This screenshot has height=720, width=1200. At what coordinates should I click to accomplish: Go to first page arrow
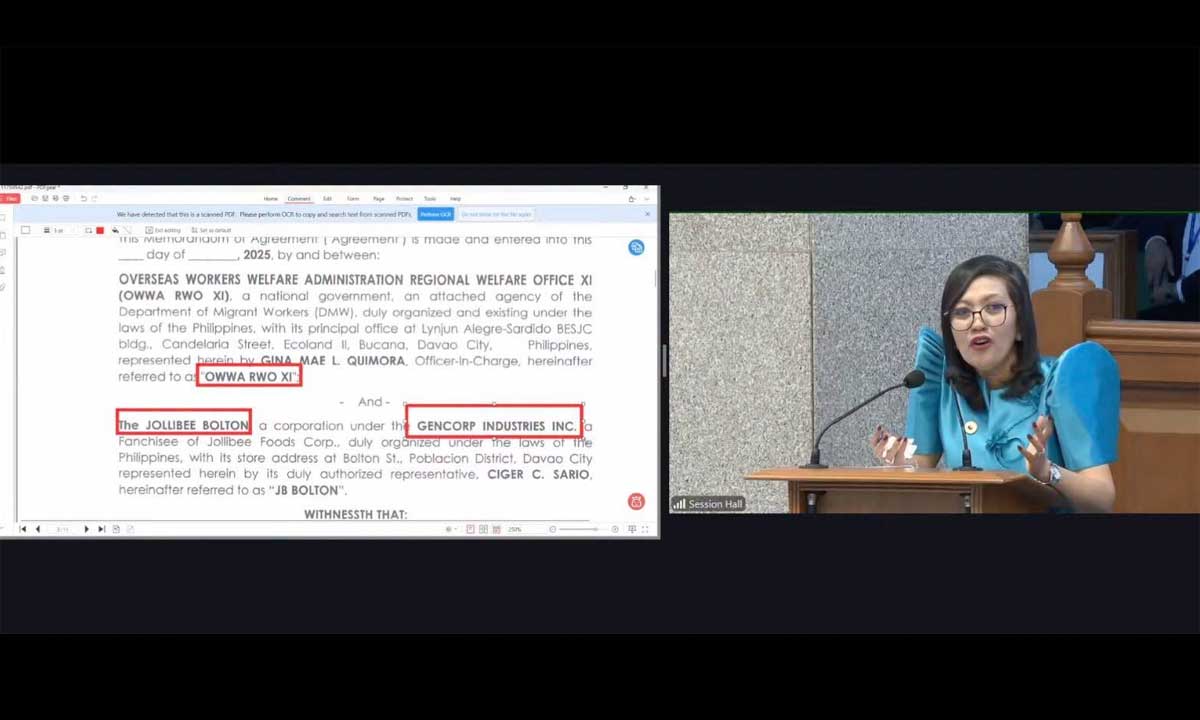[23, 529]
